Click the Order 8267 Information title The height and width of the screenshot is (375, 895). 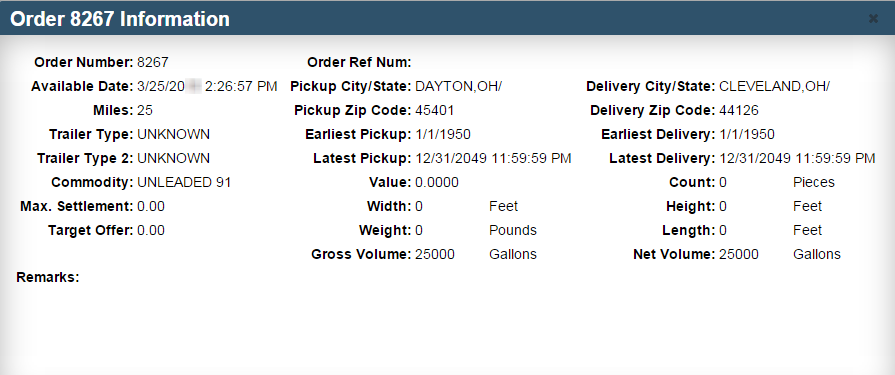click(x=120, y=19)
